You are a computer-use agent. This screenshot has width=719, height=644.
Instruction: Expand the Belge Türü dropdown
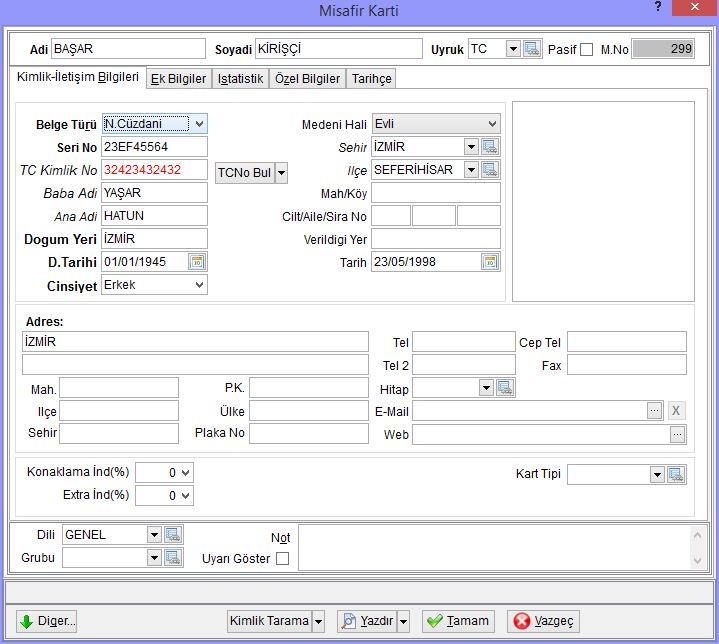[199, 124]
